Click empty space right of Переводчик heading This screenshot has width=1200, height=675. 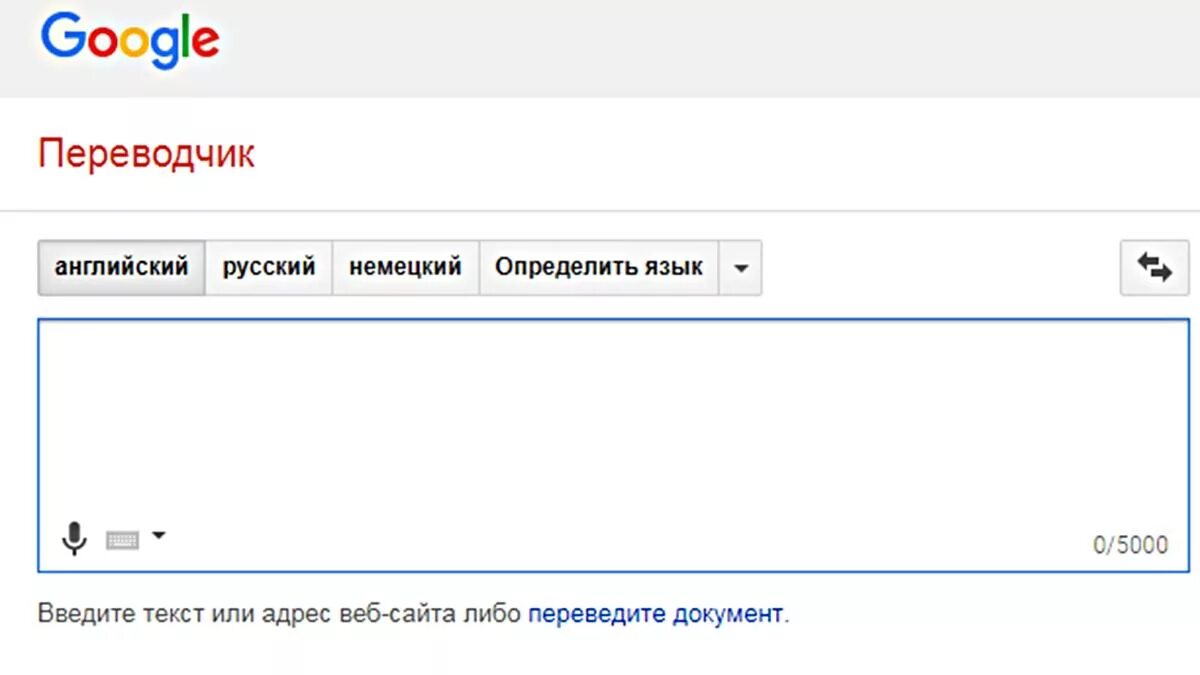[x=700, y=154]
